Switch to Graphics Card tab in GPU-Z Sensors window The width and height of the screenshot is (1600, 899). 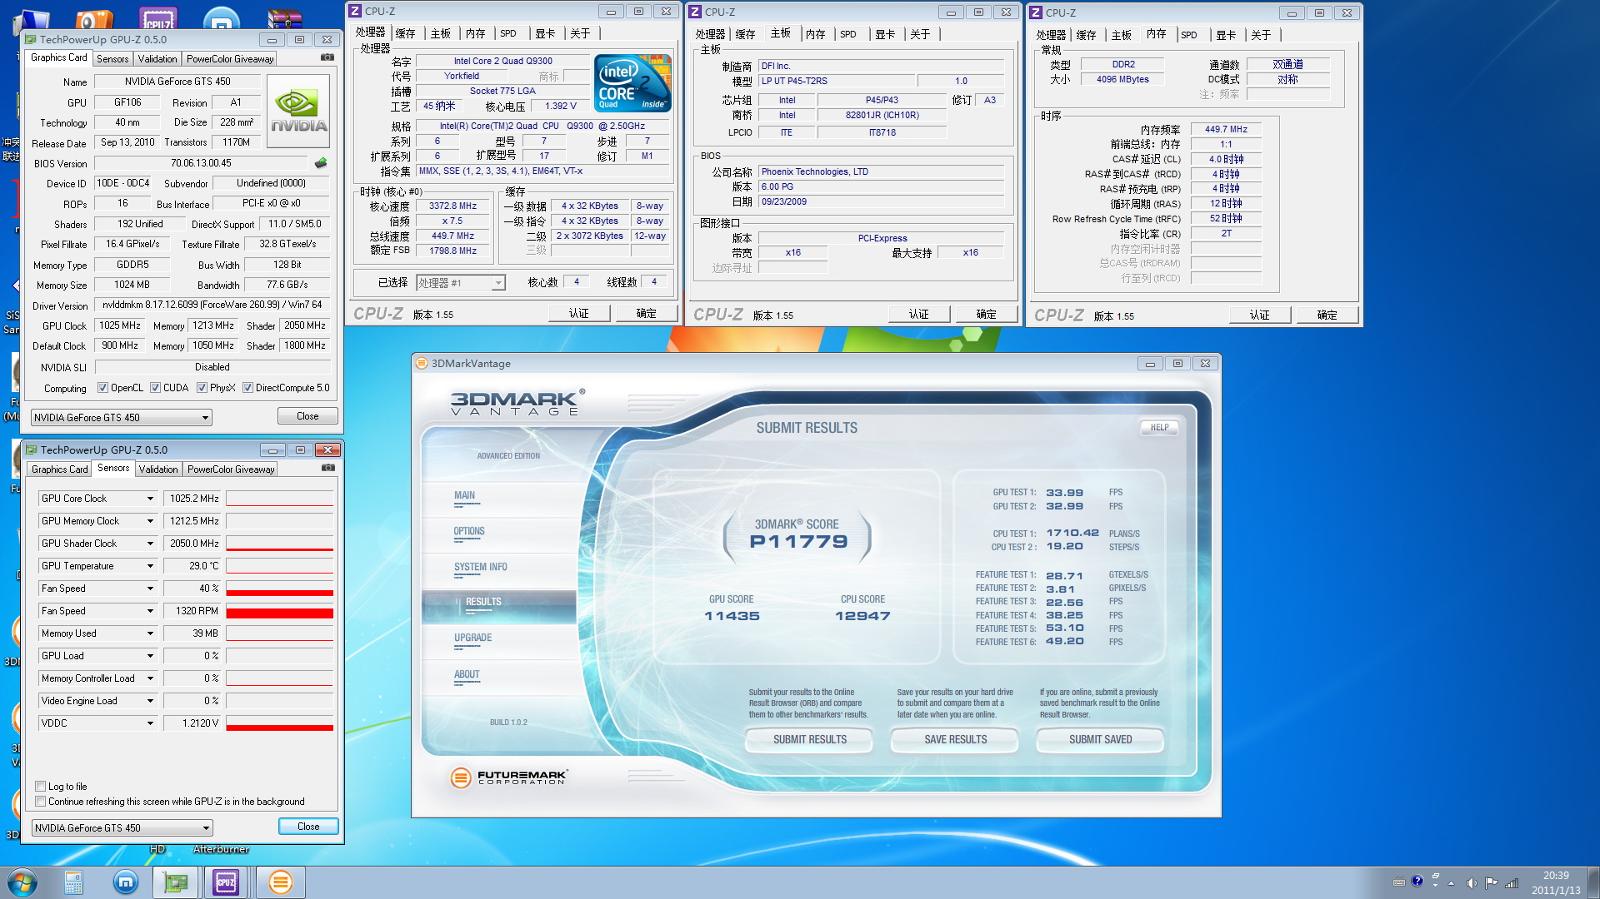(x=60, y=469)
